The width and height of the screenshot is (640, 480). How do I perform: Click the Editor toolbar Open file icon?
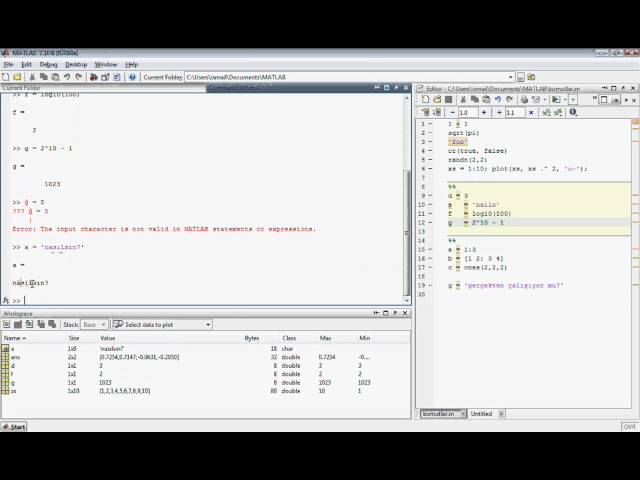point(437,99)
